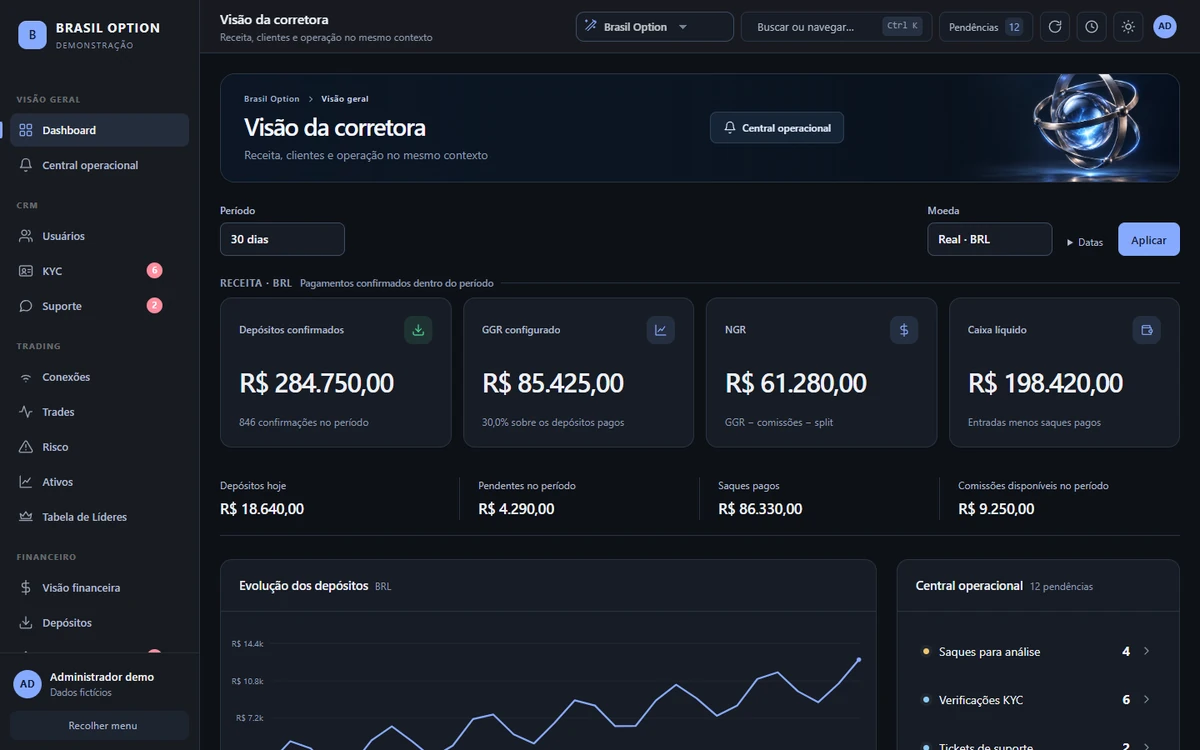This screenshot has width=1200, height=750.
Task: Click the Conexões wifi icon
Action: tap(26, 377)
